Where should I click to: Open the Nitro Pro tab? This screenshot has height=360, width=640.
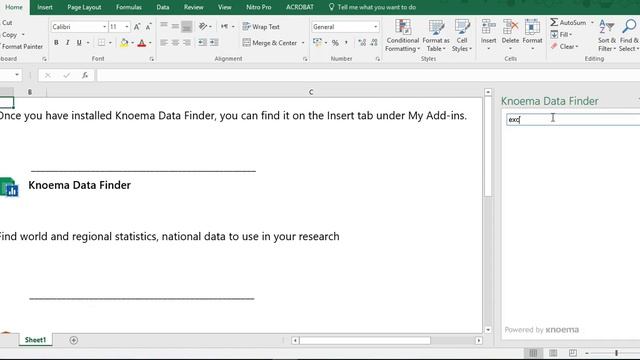click(x=259, y=7)
